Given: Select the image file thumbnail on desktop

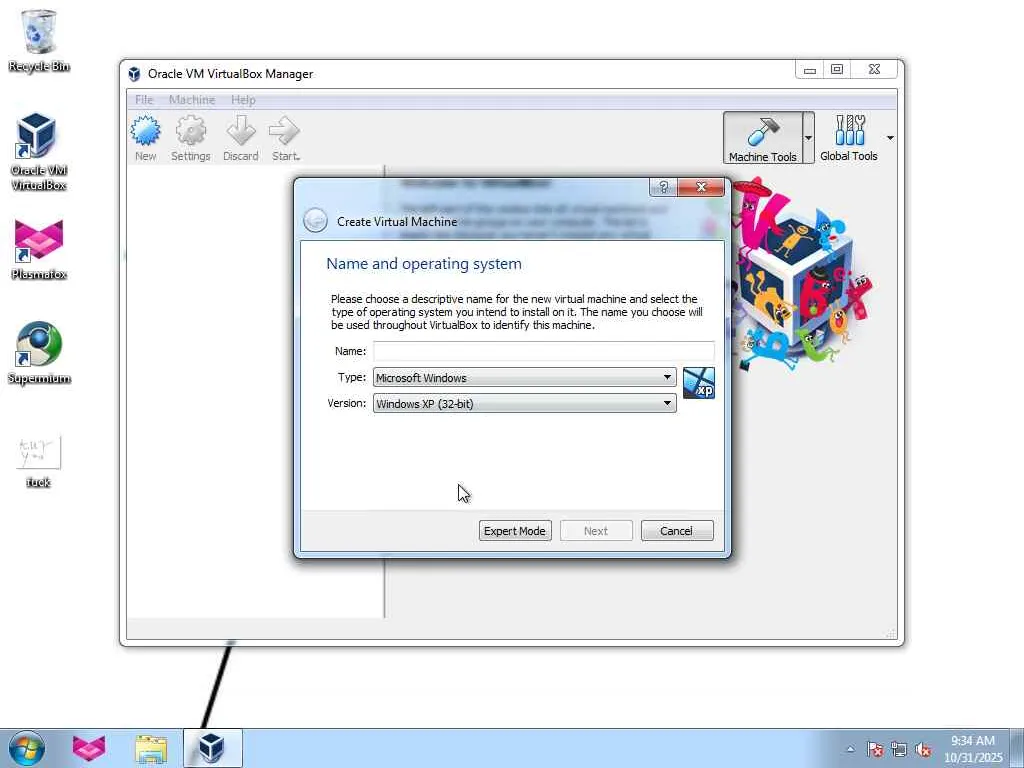Looking at the screenshot, I should [39, 461].
